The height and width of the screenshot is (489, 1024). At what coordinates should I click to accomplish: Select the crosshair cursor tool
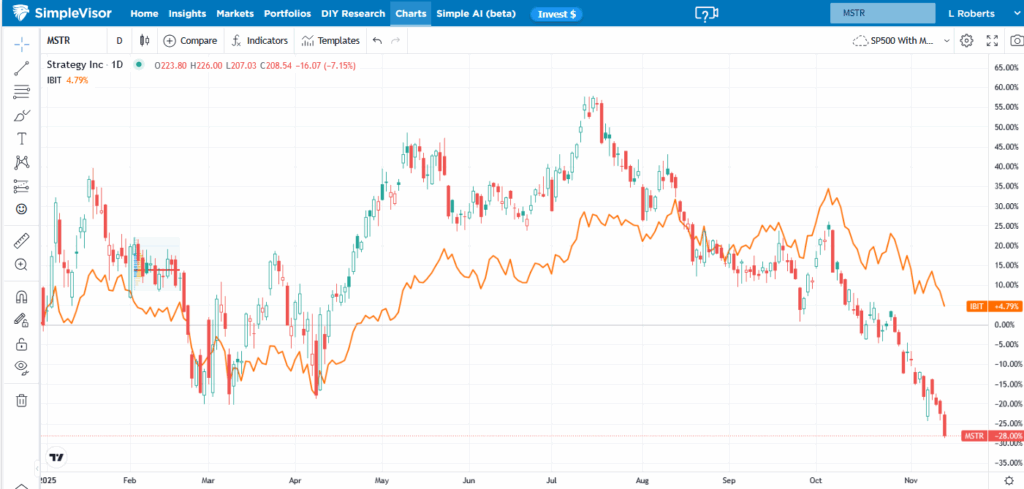[22, 44]
